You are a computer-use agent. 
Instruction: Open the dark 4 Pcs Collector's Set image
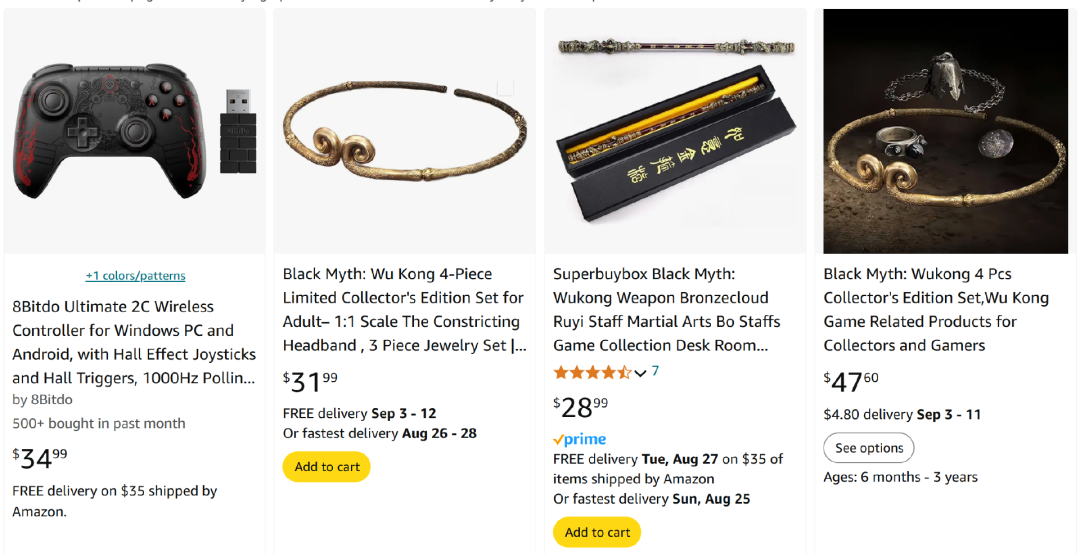point(945,131)
